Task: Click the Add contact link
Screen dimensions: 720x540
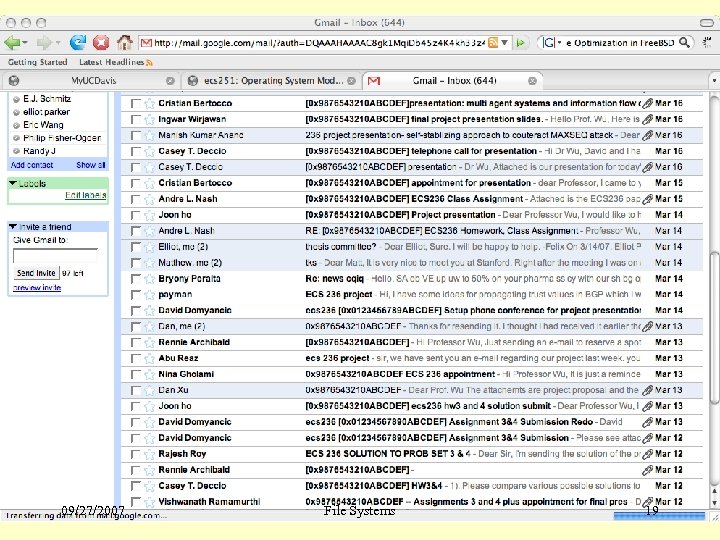Action: click(32, 165)
